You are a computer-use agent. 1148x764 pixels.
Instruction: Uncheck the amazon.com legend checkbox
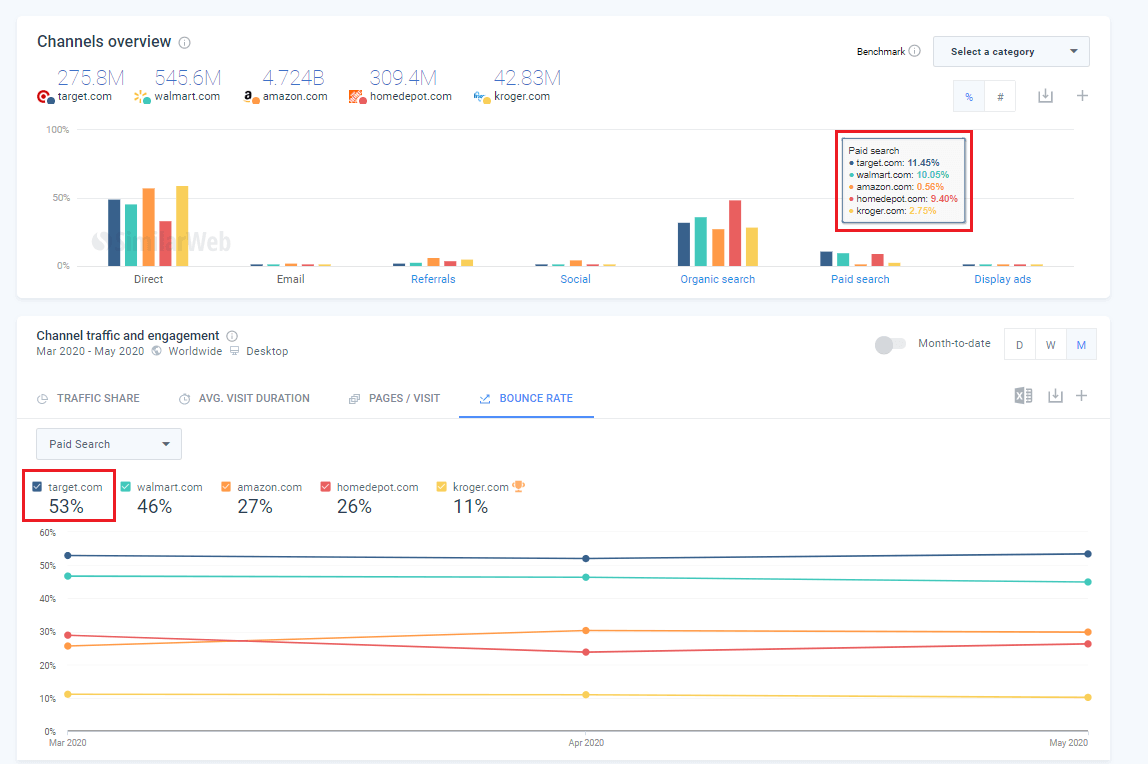(x=226, y=487)
